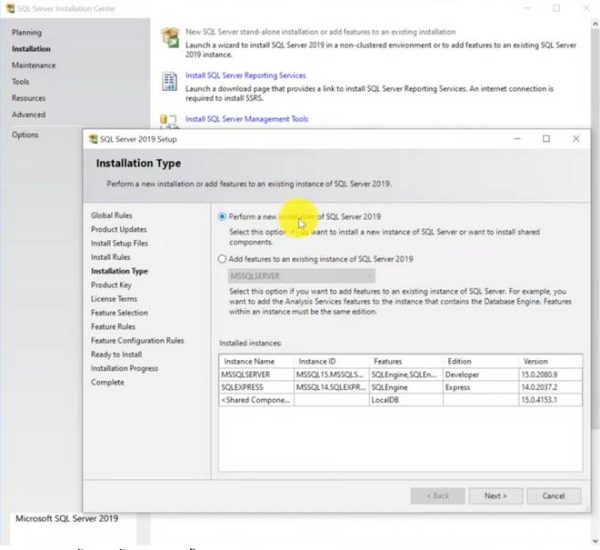The height and width of the screenshot is (550, 600).
Task: Click the Express edition cell
Action: 481,387
